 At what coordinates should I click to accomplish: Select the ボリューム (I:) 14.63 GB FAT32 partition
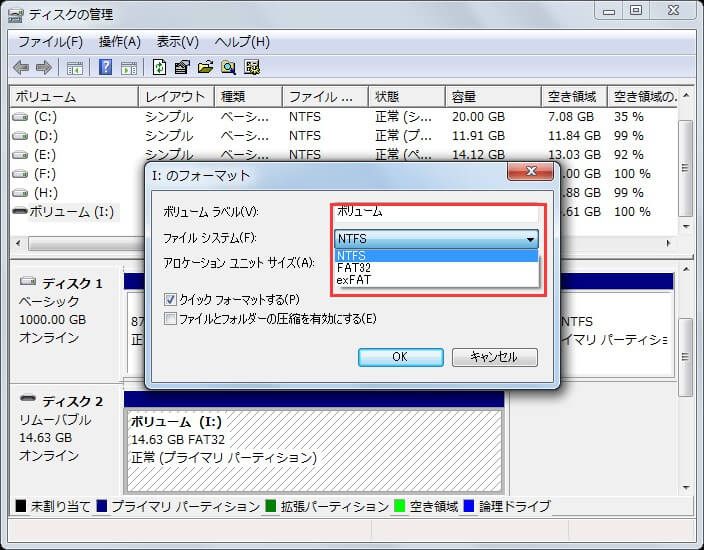pyautogui.click(x=314, y=450)
